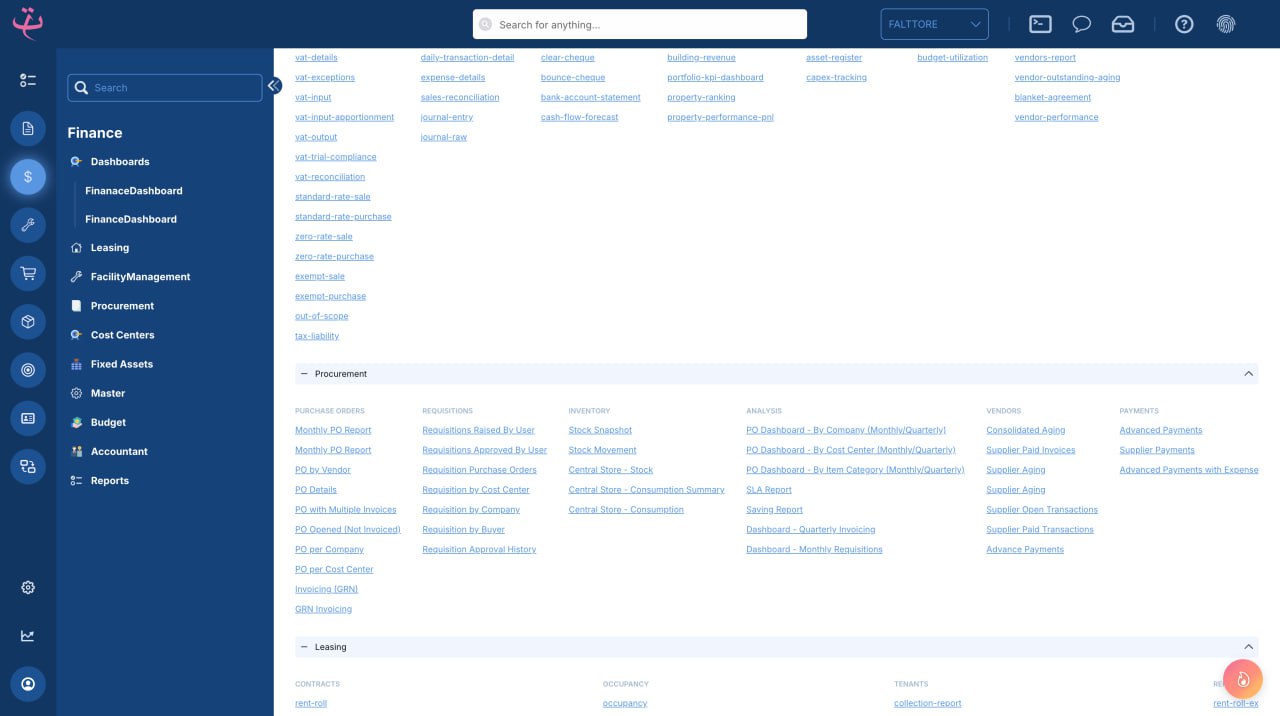Collapse the Procurement section minus toggle
The height and width of the screenshot is (716, 1280).
(304, 374)
